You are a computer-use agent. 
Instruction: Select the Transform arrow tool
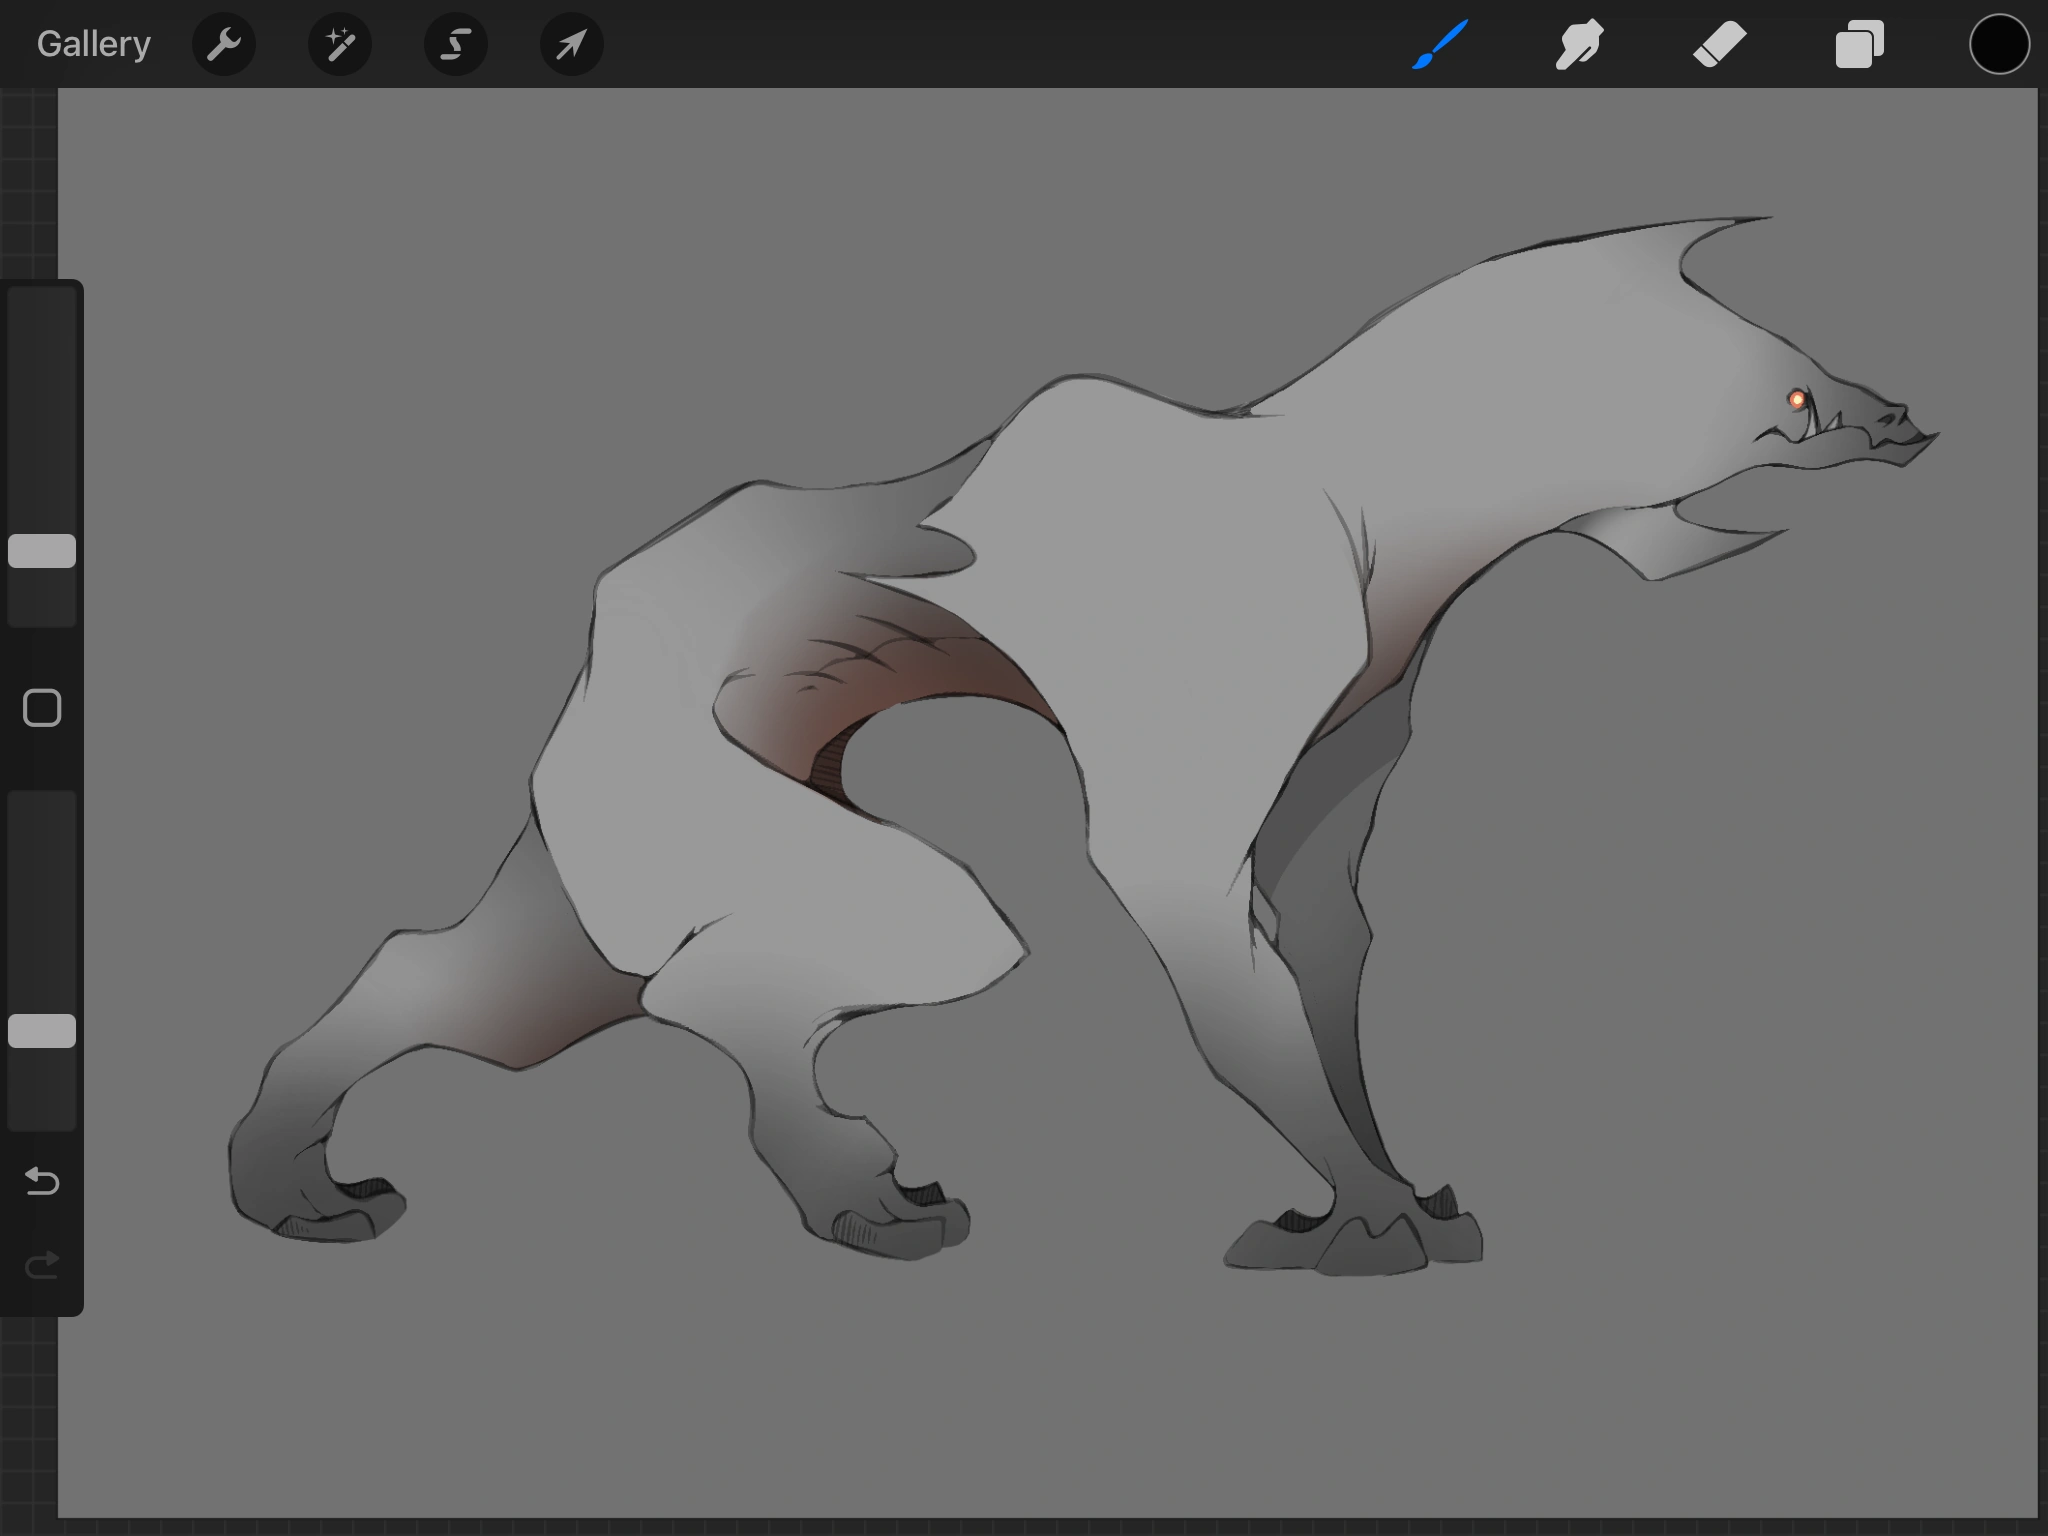(570, 44)
